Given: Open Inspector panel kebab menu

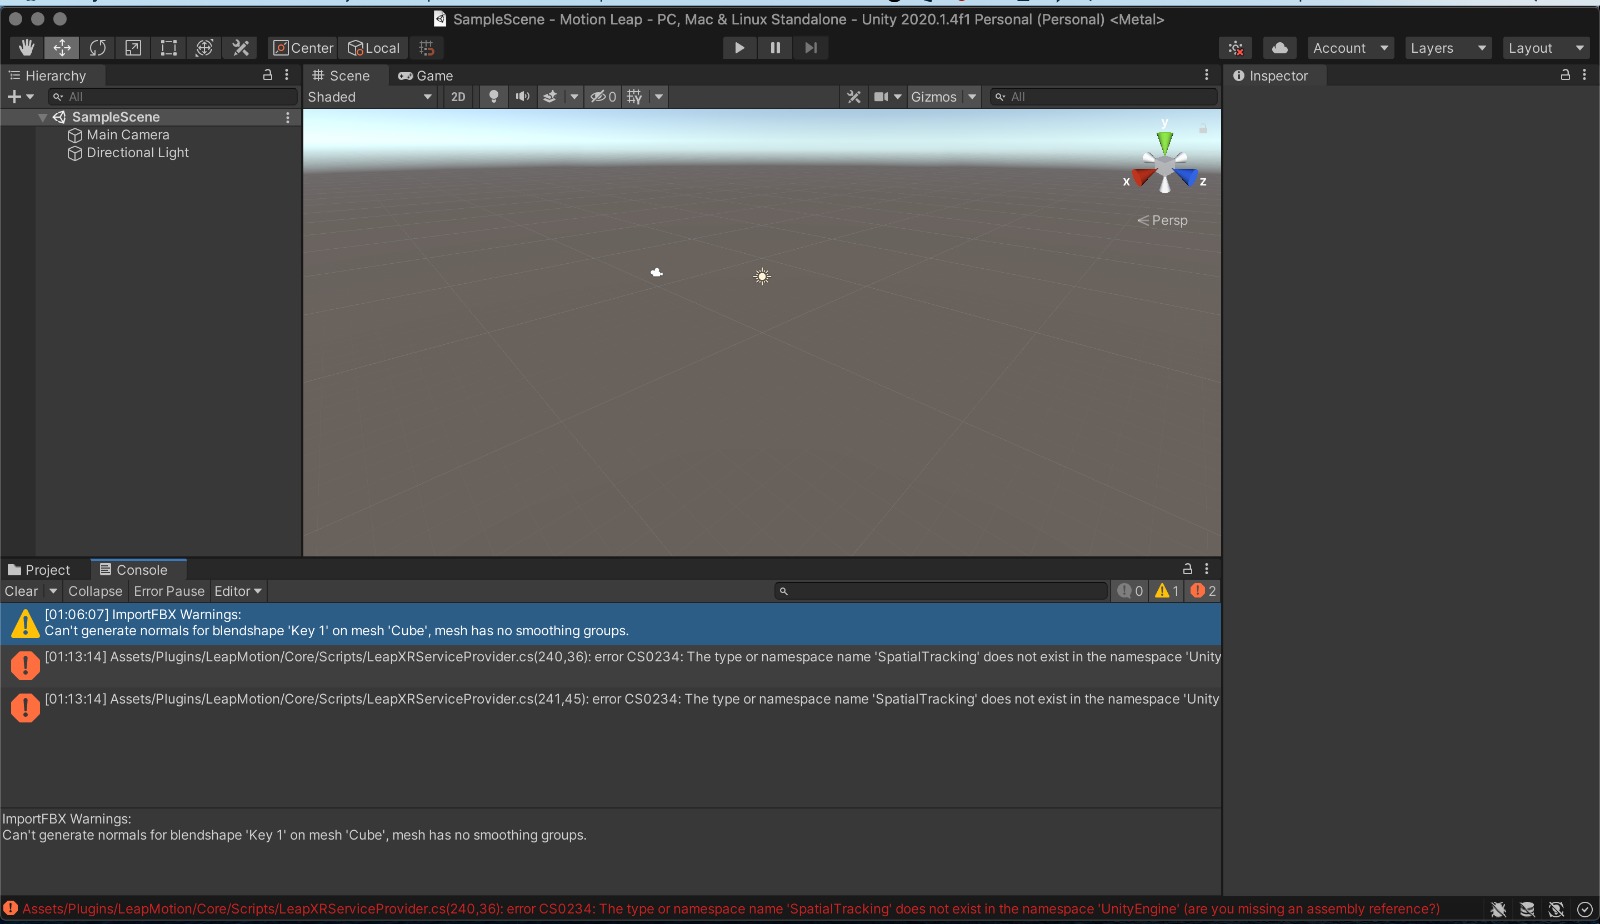Looking at the screenshot, I should coord(1585,75).
